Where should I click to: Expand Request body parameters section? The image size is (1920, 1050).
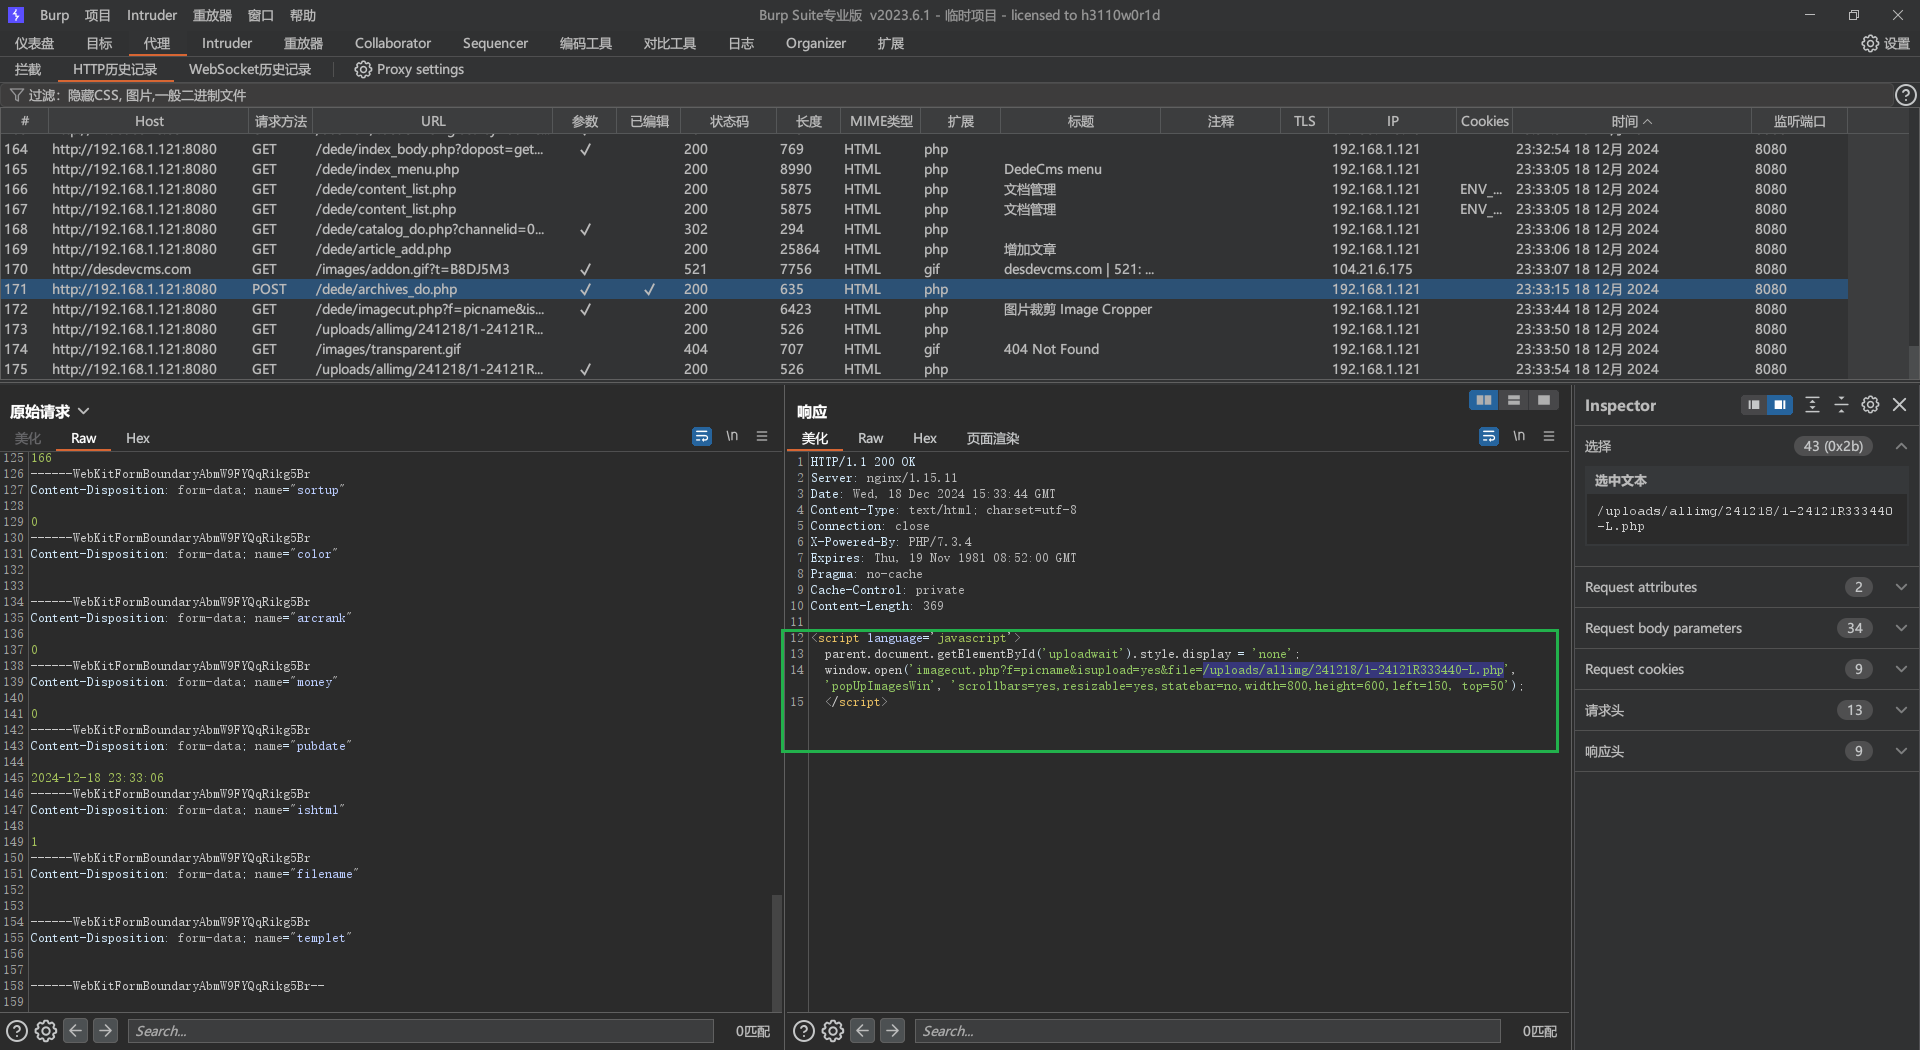click(1901, 628)
